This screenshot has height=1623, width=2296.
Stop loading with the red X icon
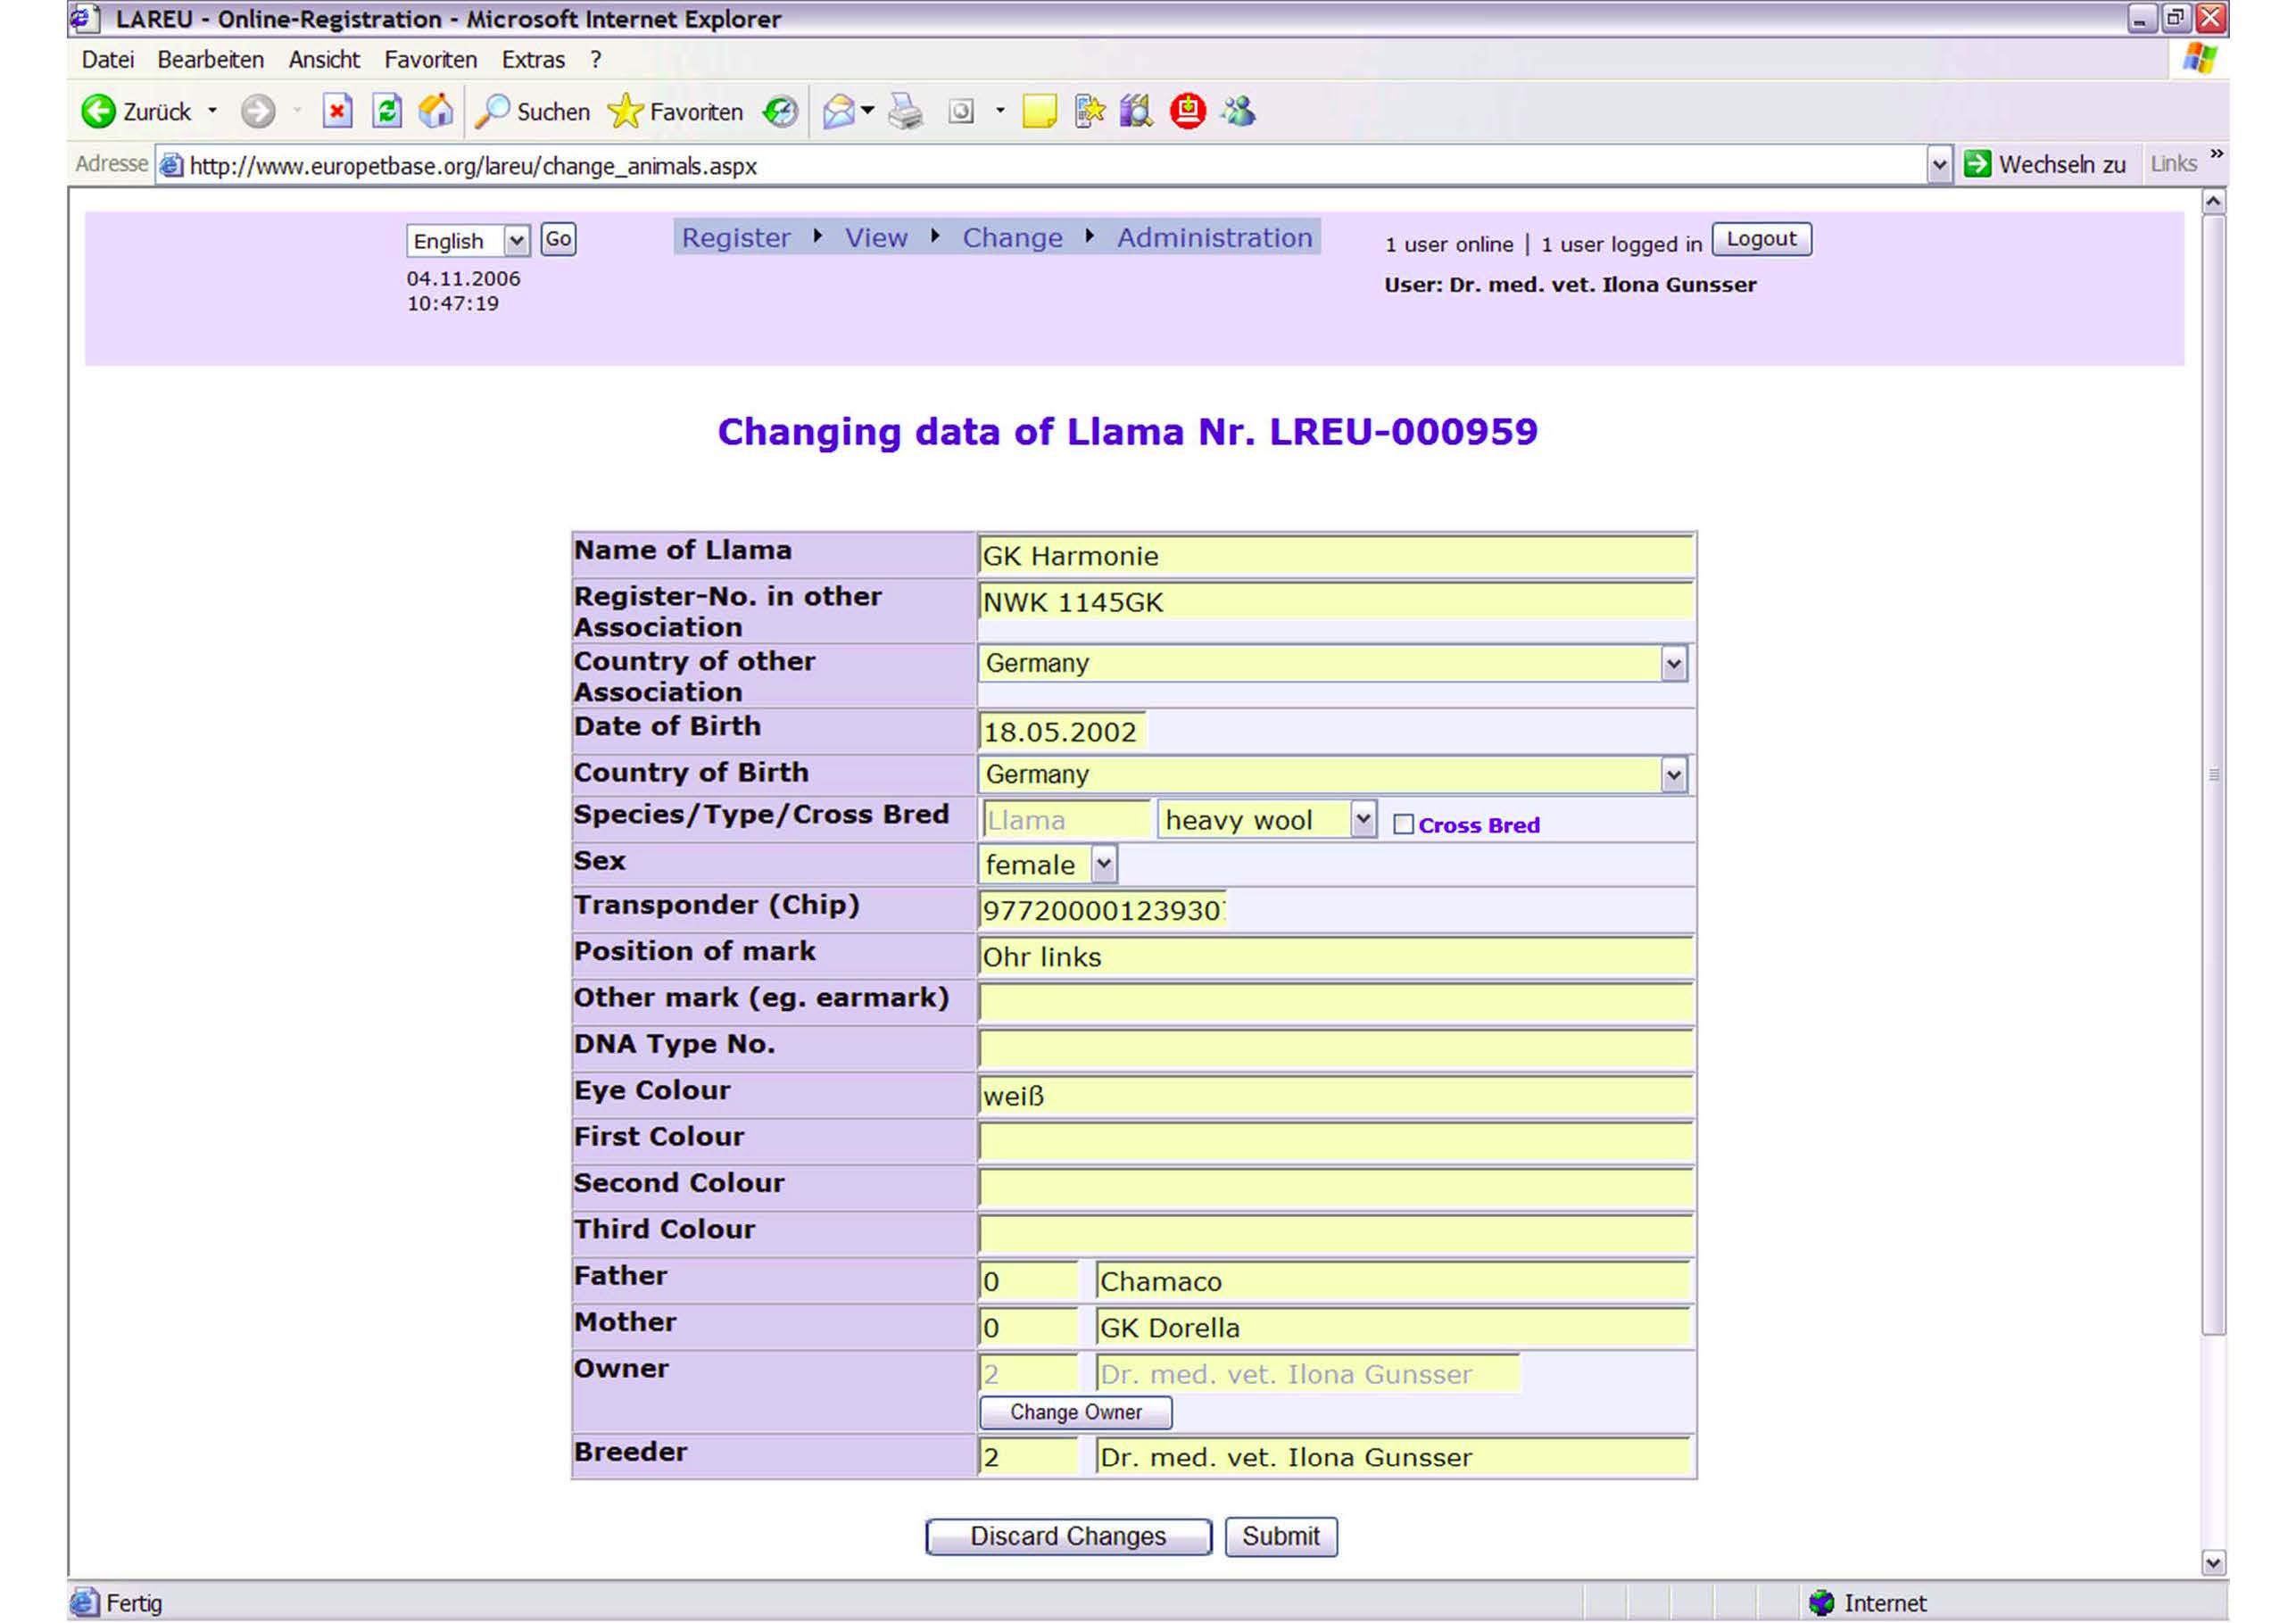337,111
